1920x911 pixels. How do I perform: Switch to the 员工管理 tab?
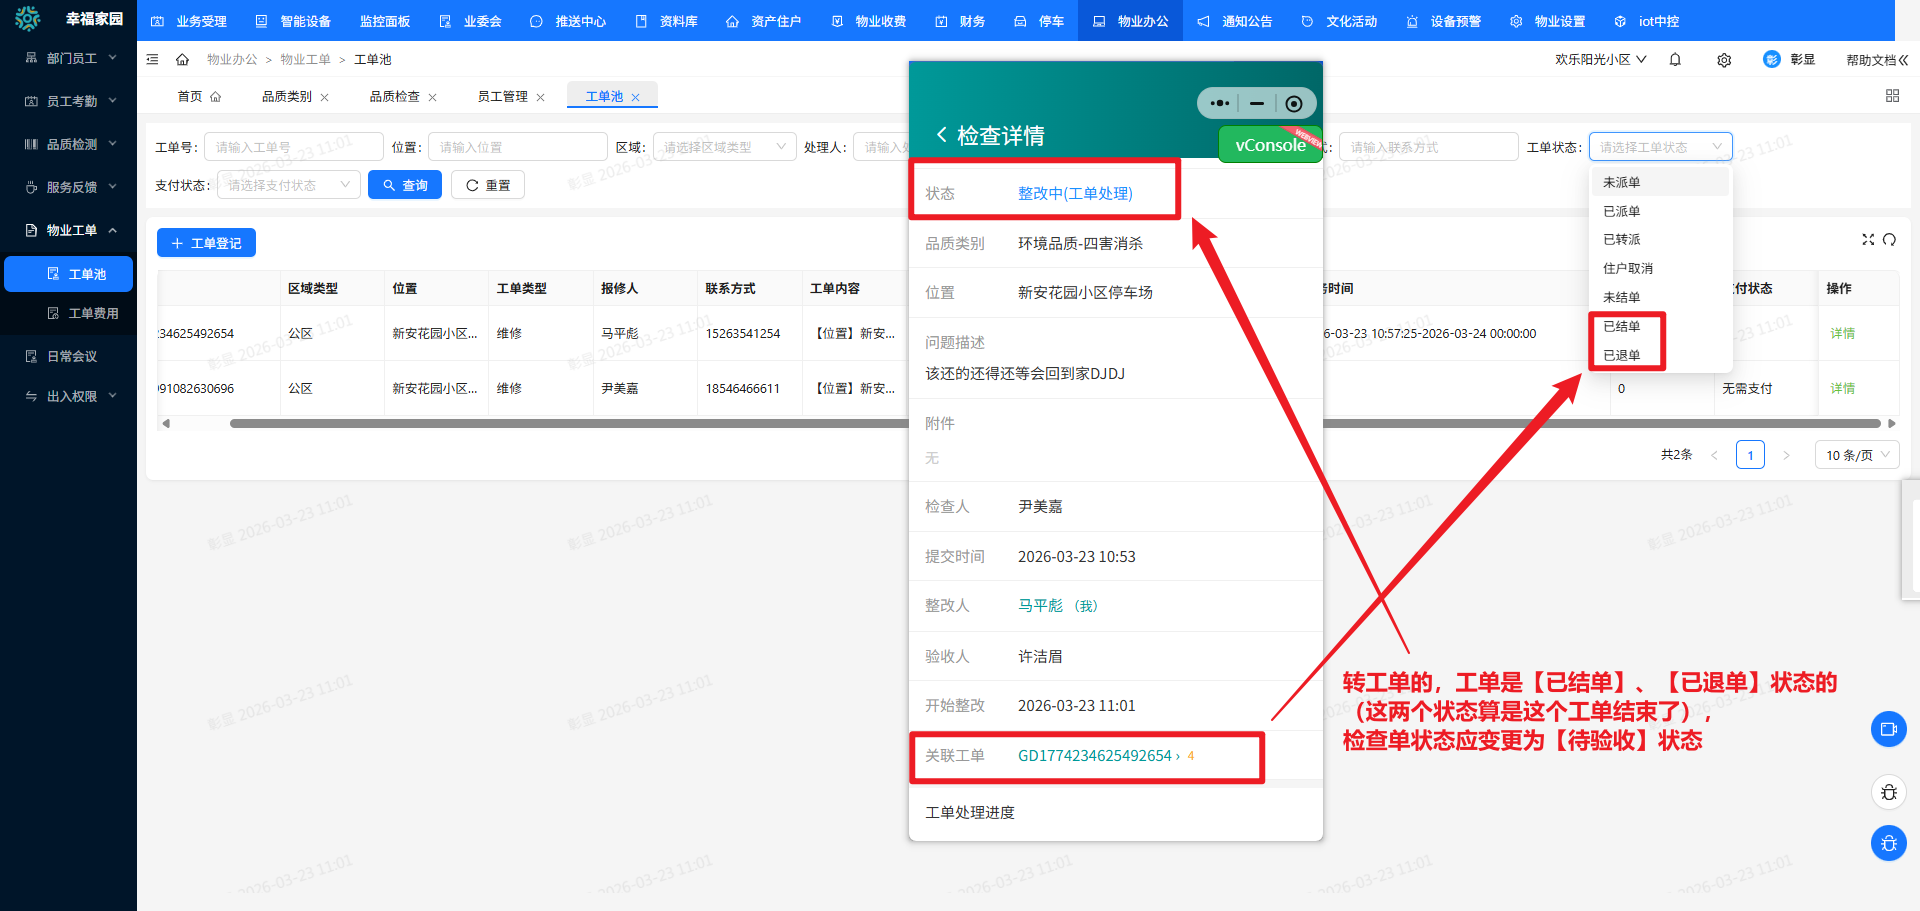[x=502, y=97]
